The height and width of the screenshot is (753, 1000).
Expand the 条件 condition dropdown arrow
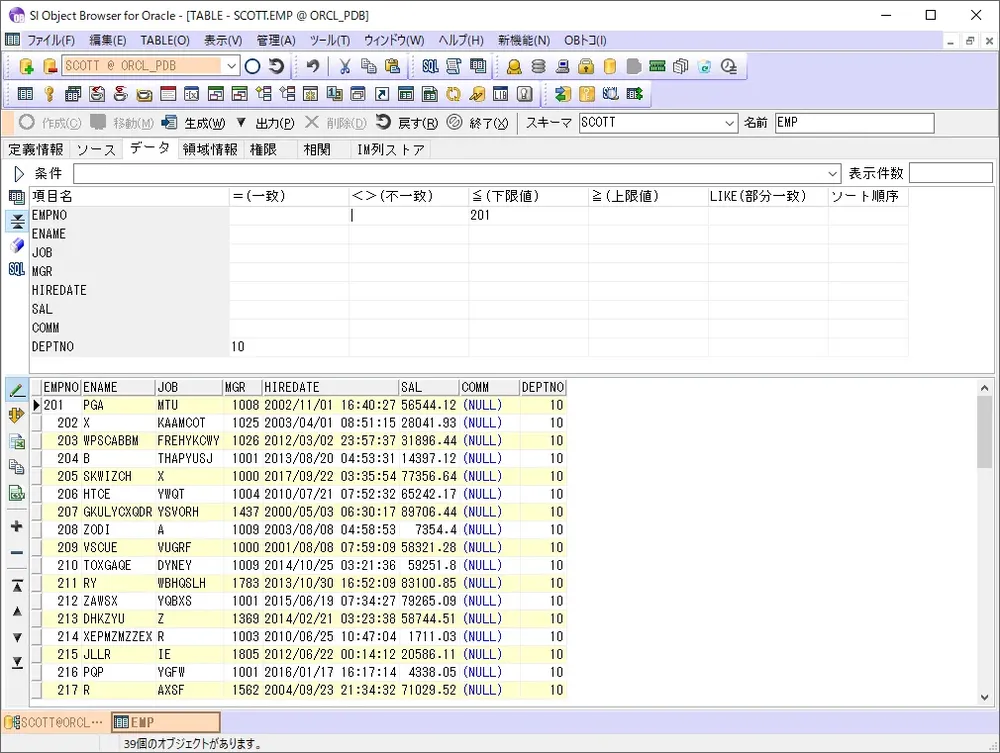[x=832, y=173]
